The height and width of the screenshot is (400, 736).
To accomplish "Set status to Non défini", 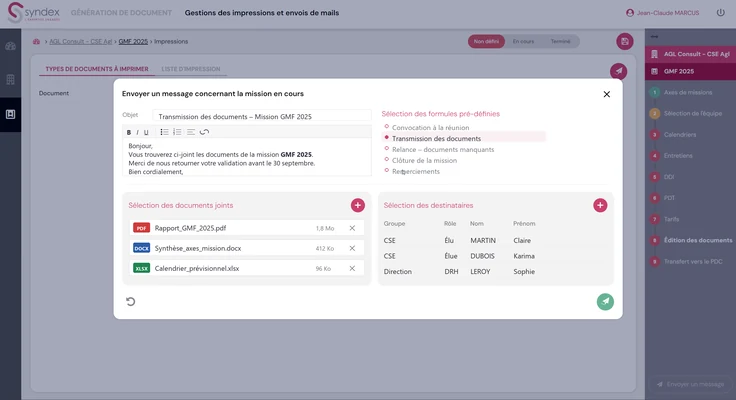I will tap(486, 41).
